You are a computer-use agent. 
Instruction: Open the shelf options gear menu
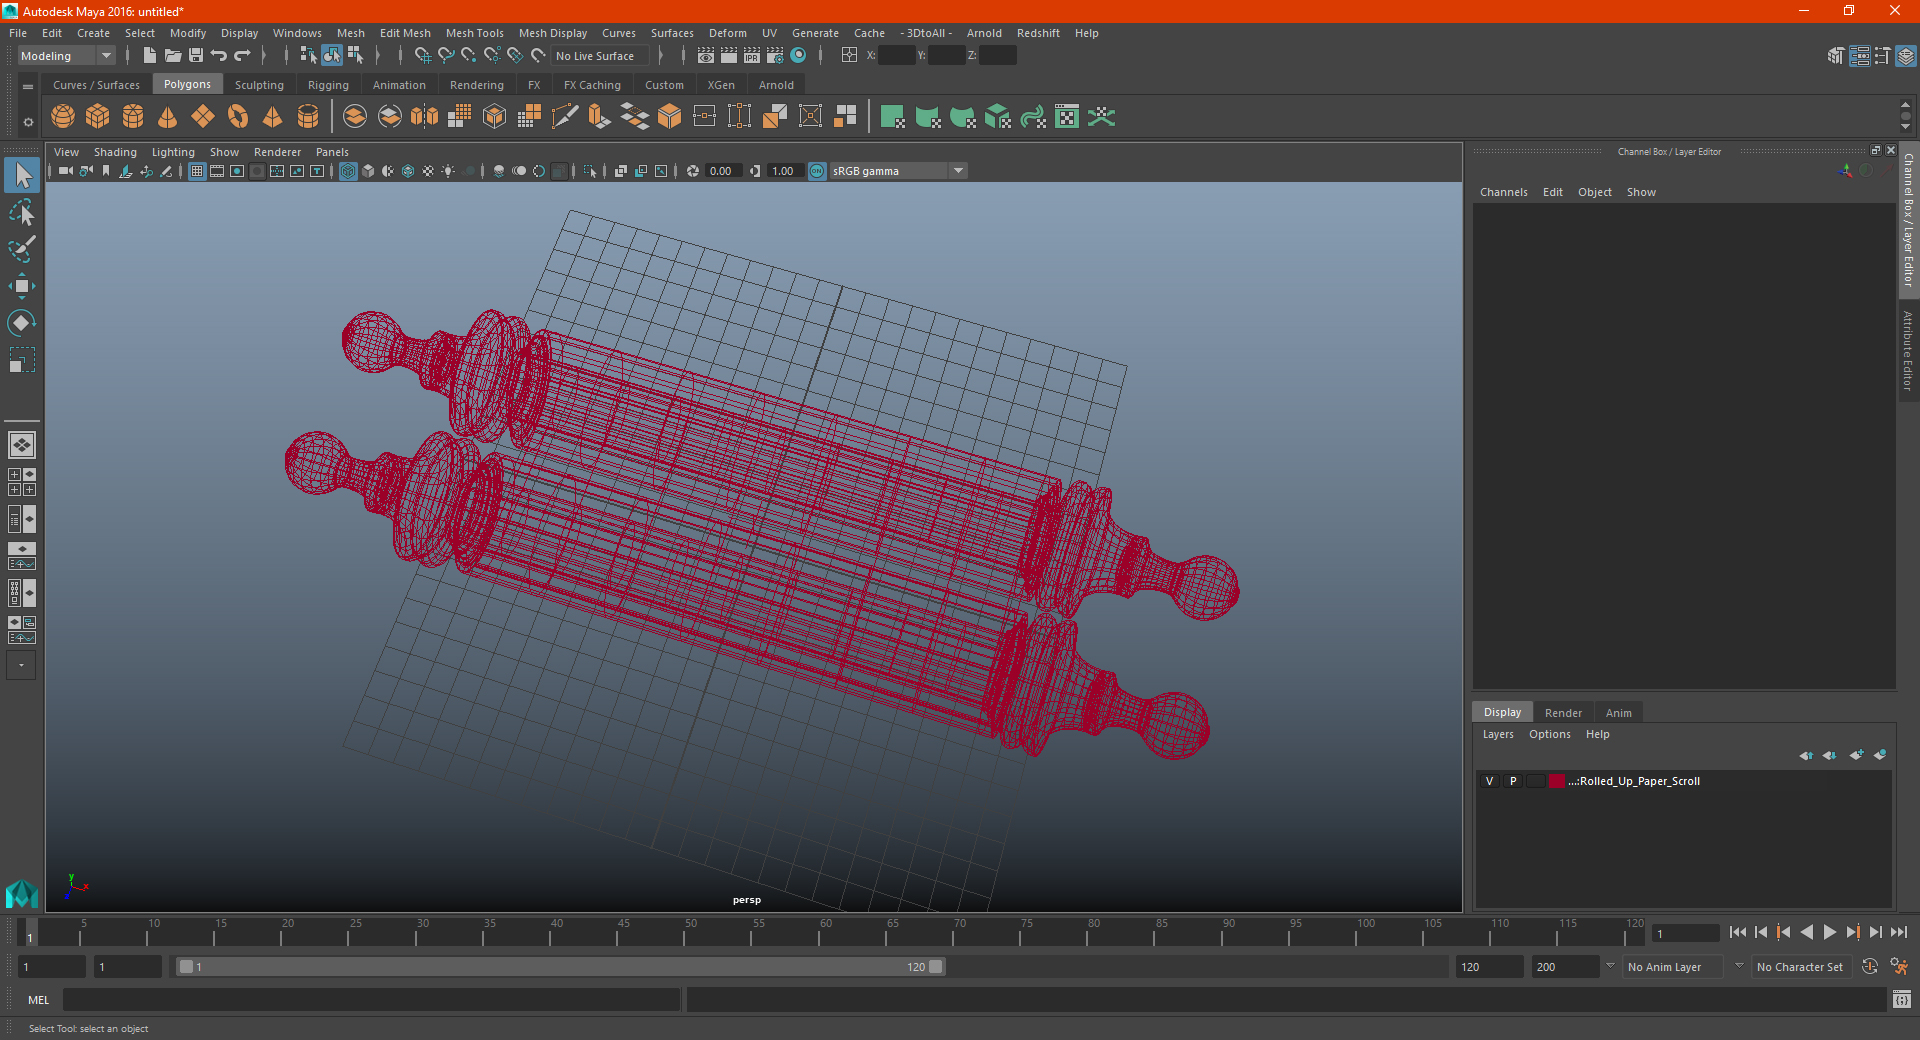tap(28, 122)
